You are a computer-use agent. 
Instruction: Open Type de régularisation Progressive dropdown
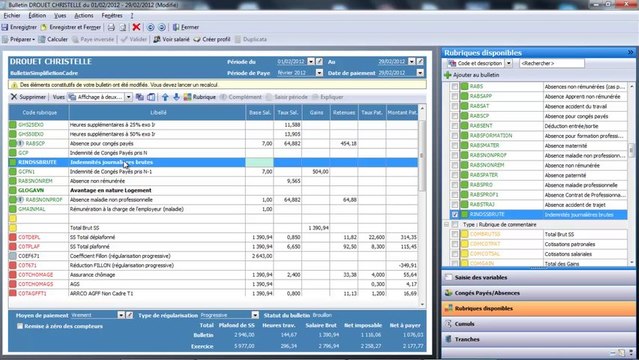pyautogui.click(x=255, y=315)
